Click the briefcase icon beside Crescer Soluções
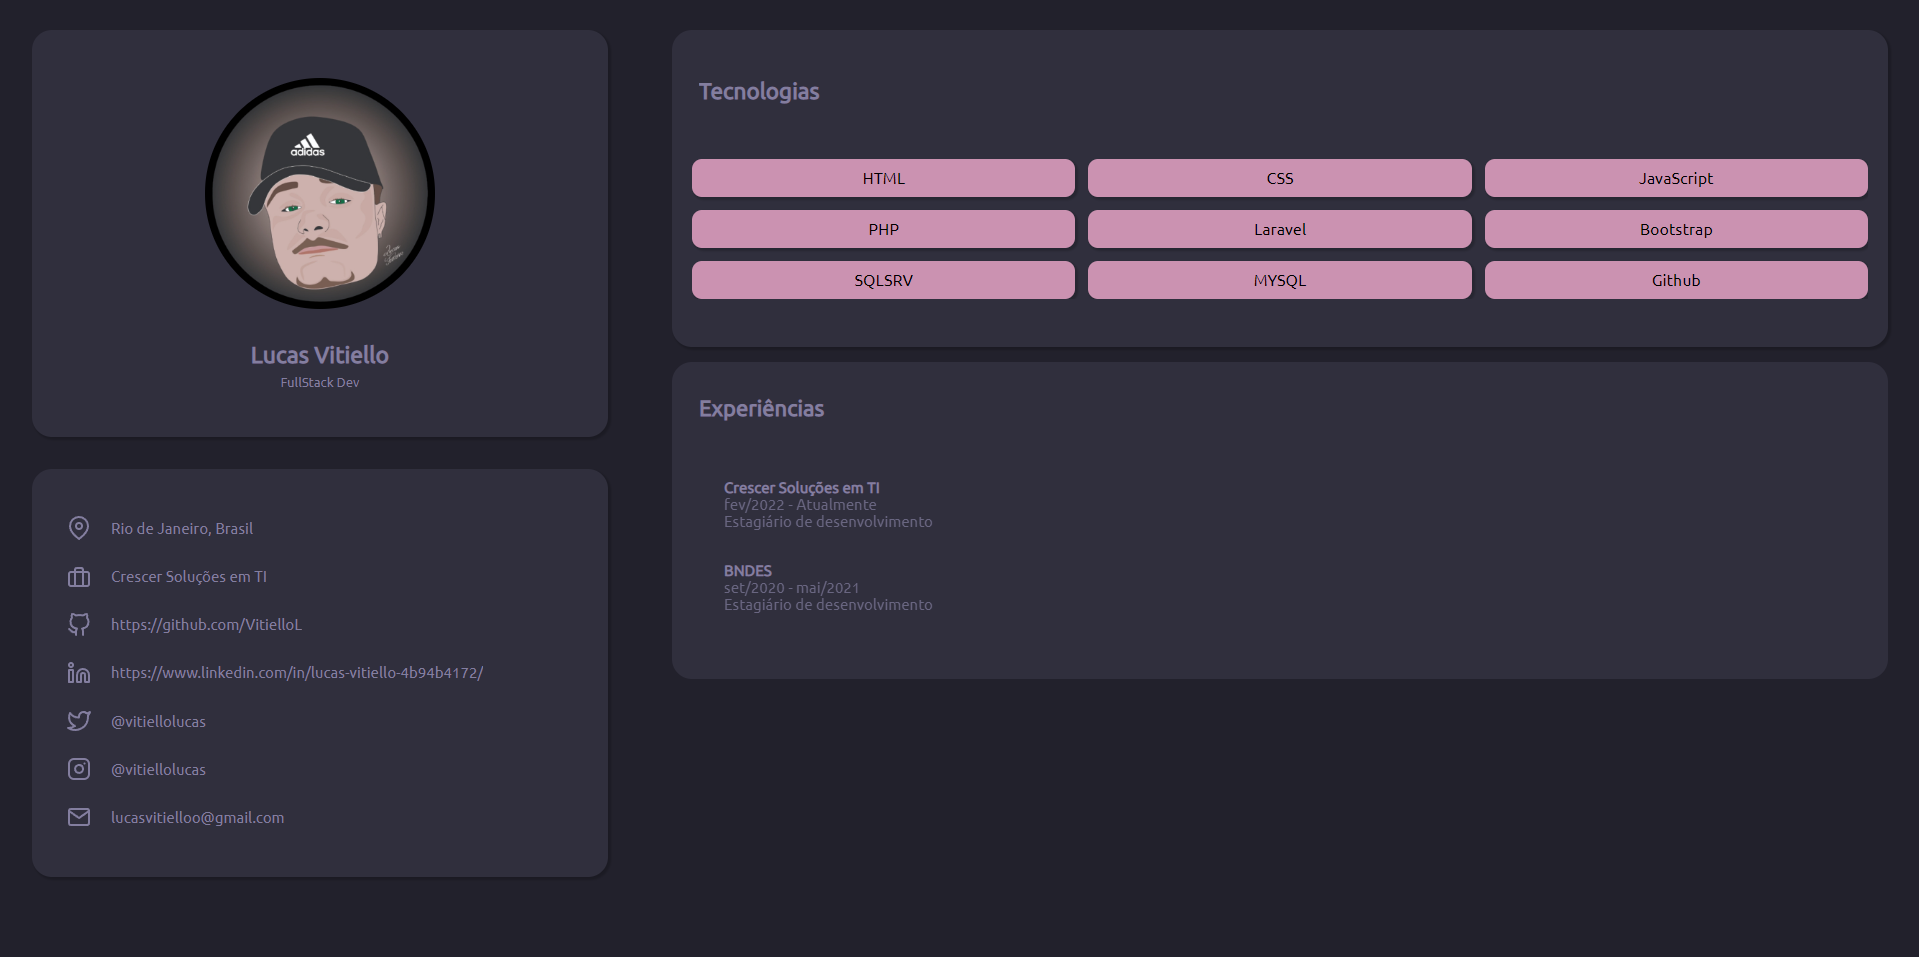Image resolution: width=1919 pixels, height=957 pixels. click(79, 577)
